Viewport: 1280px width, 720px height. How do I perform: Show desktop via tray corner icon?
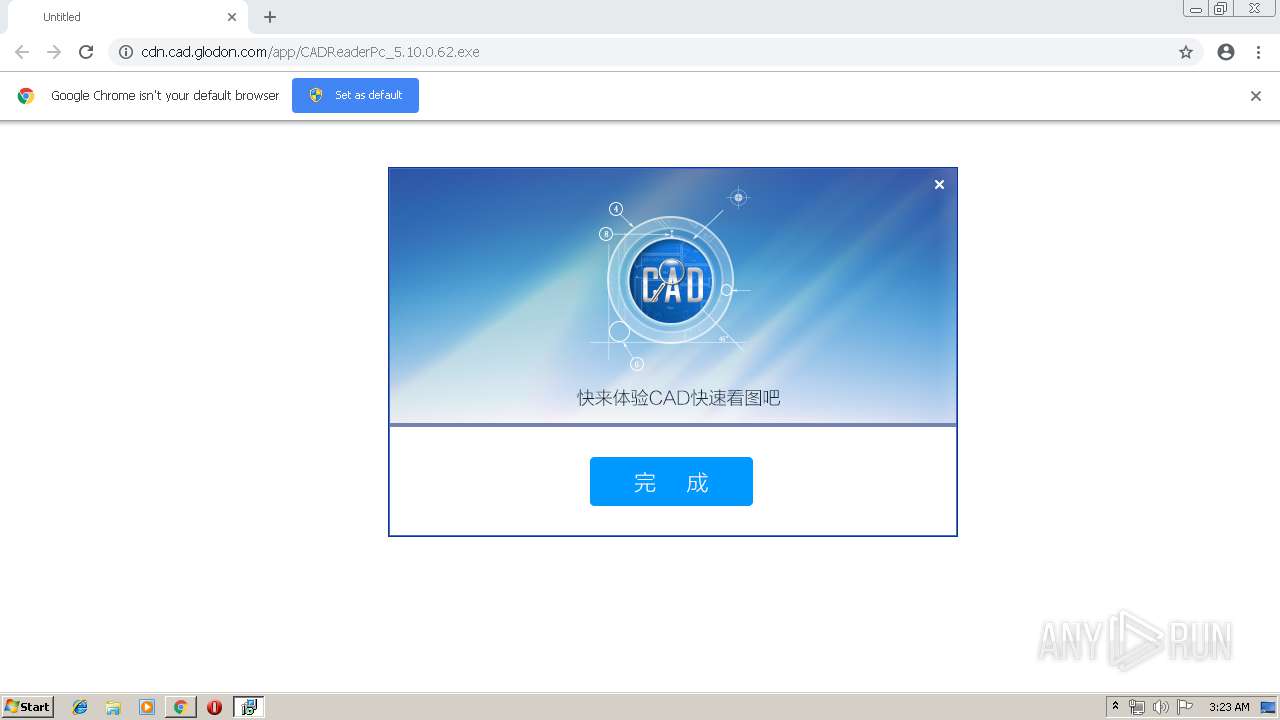click(1268, 707)
